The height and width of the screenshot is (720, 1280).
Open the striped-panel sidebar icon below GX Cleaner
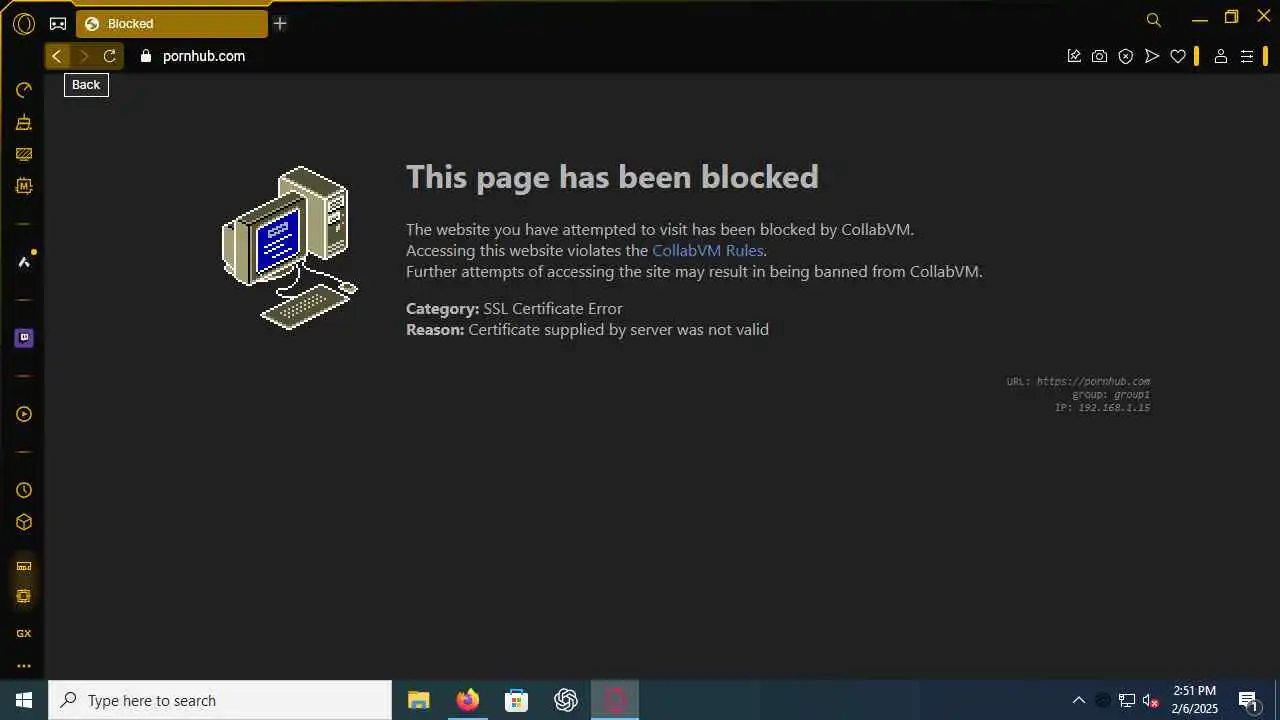click(x=24, y=154)
